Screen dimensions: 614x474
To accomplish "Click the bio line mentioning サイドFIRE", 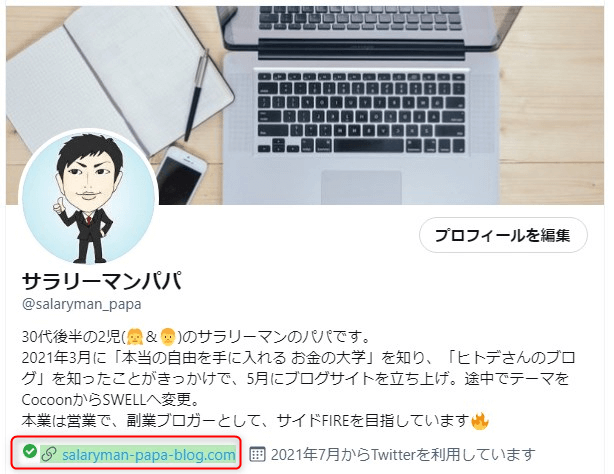I will (x=255, y=421).
